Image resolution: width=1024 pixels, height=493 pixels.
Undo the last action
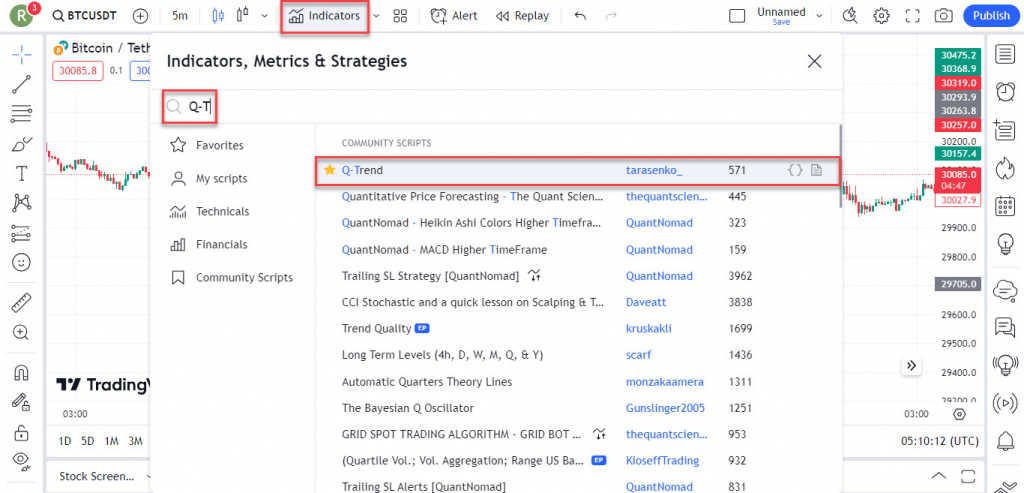coord(580,16)
